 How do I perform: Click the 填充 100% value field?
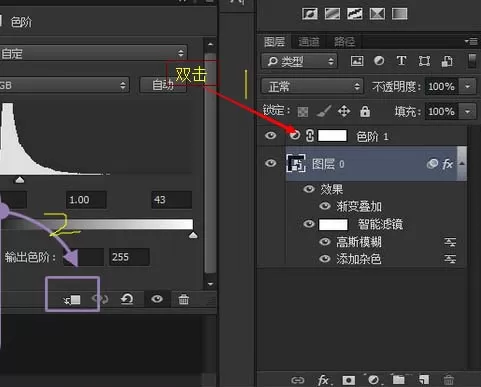click(x=442, y=111)
